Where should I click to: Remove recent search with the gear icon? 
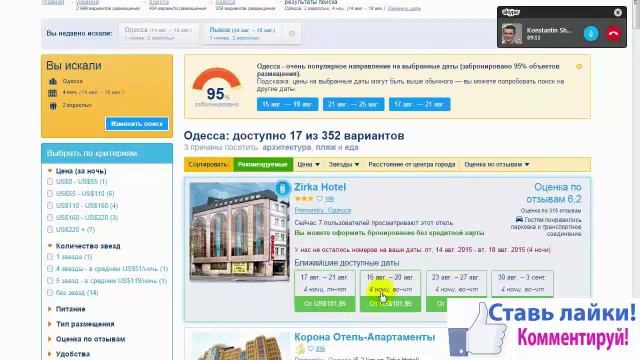[x=292, y=33]
